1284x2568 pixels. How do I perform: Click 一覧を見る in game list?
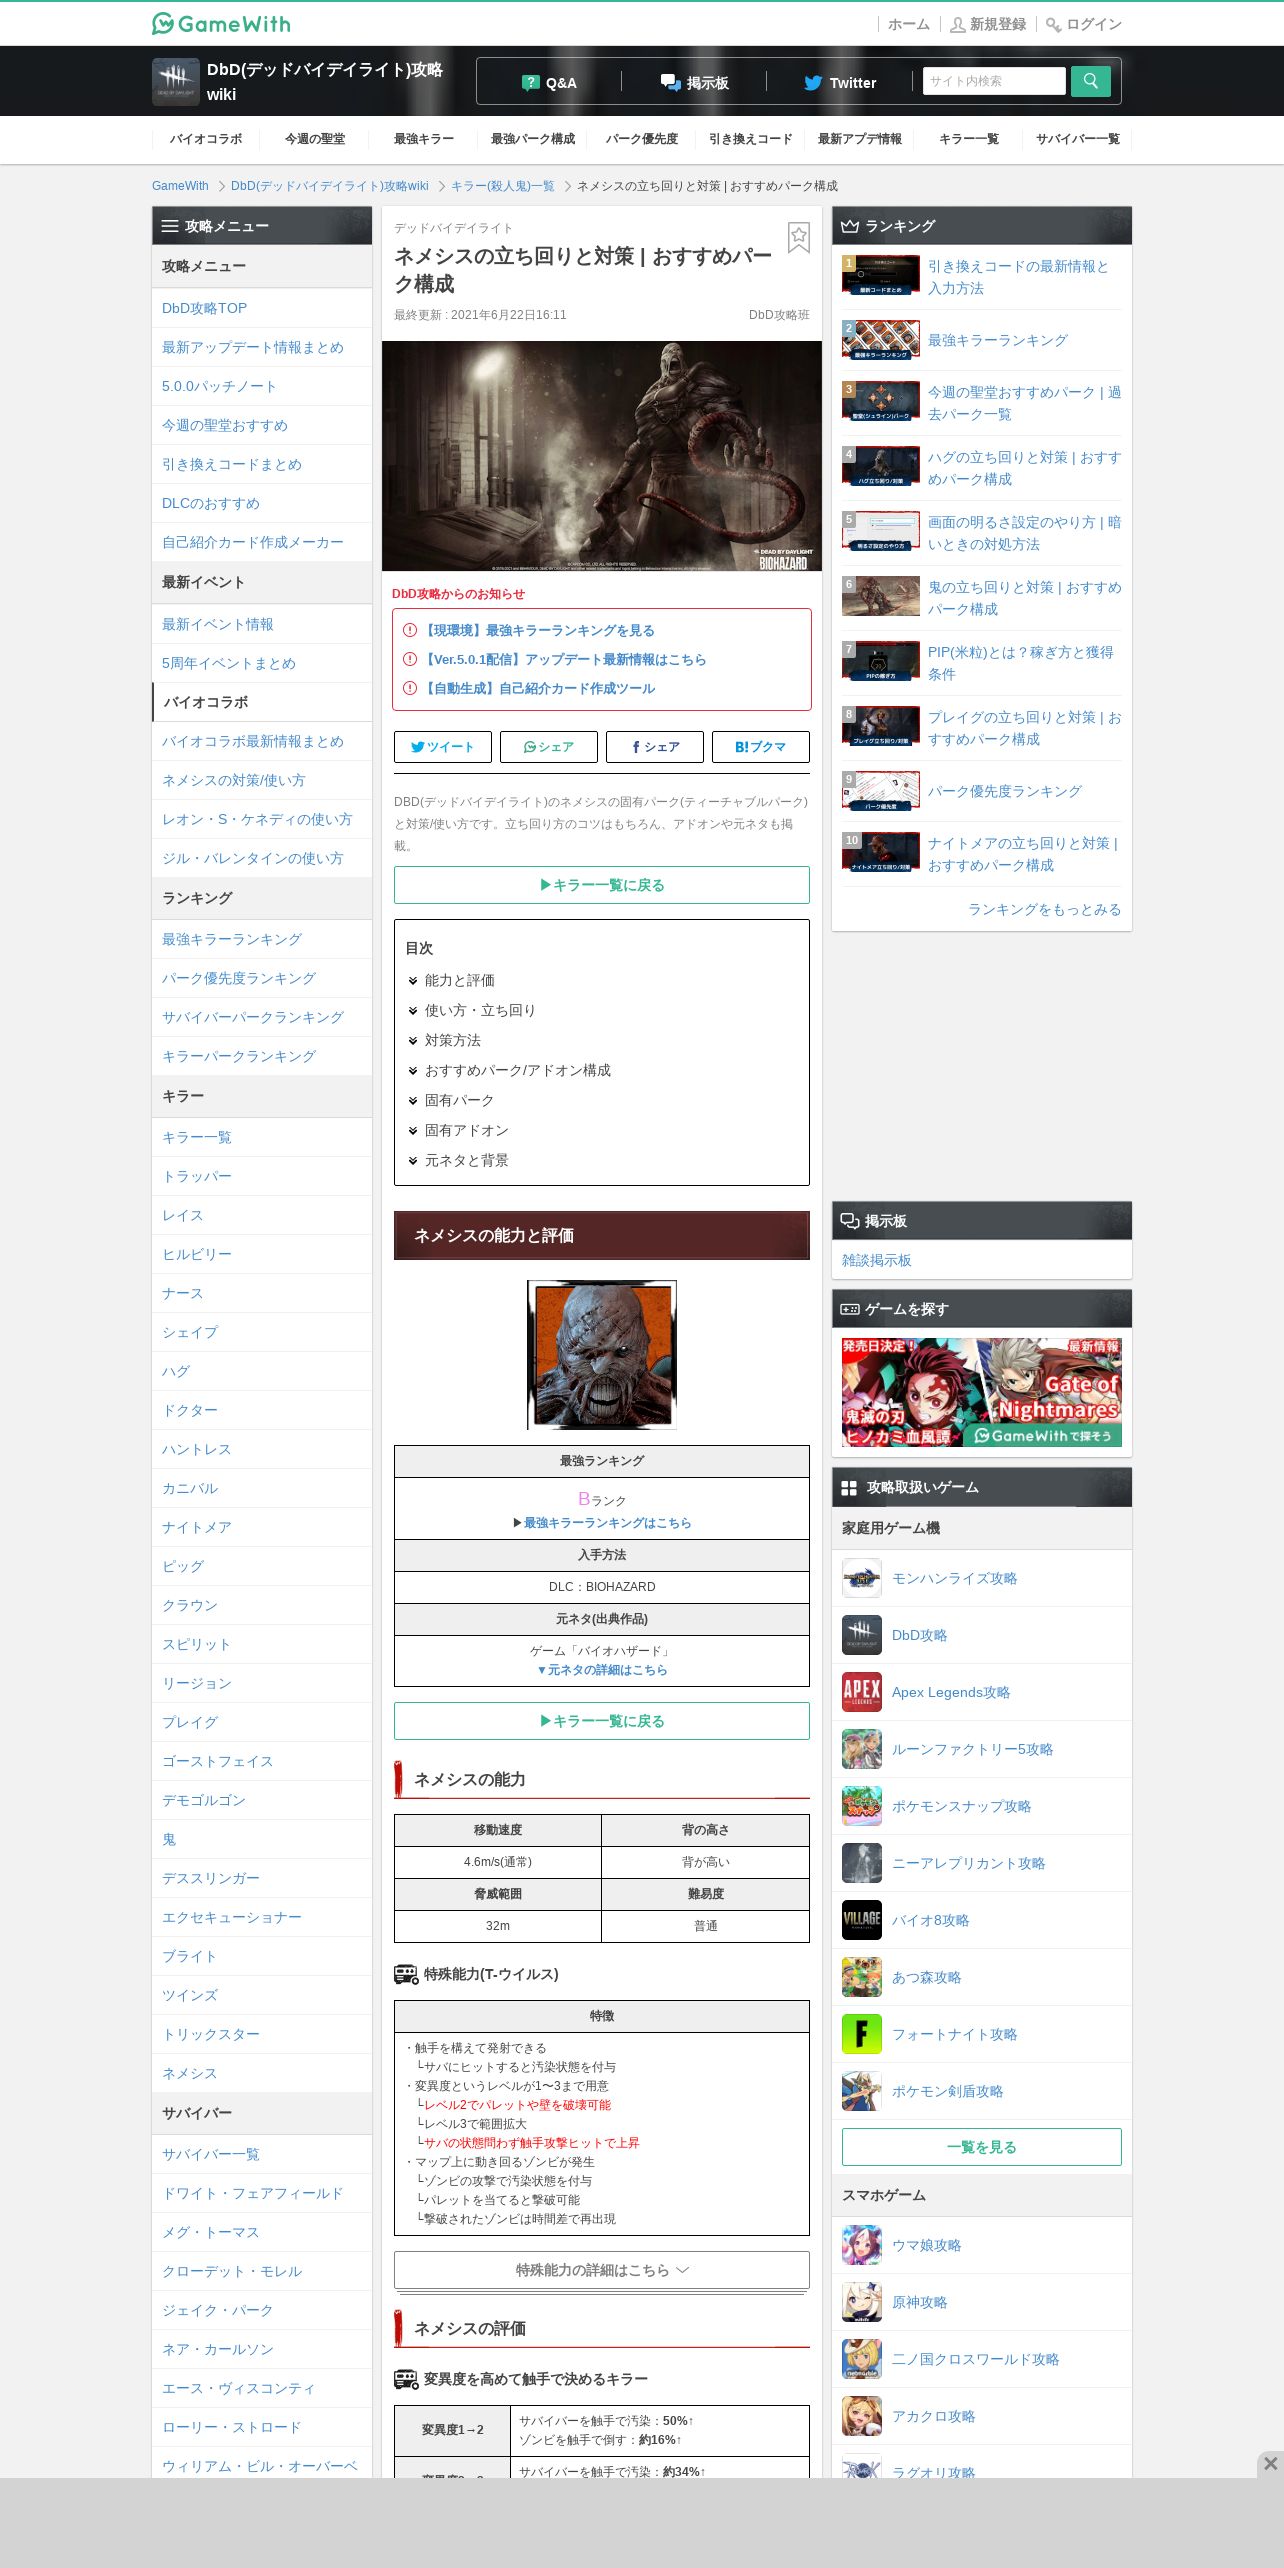(x=982, y=2147)
